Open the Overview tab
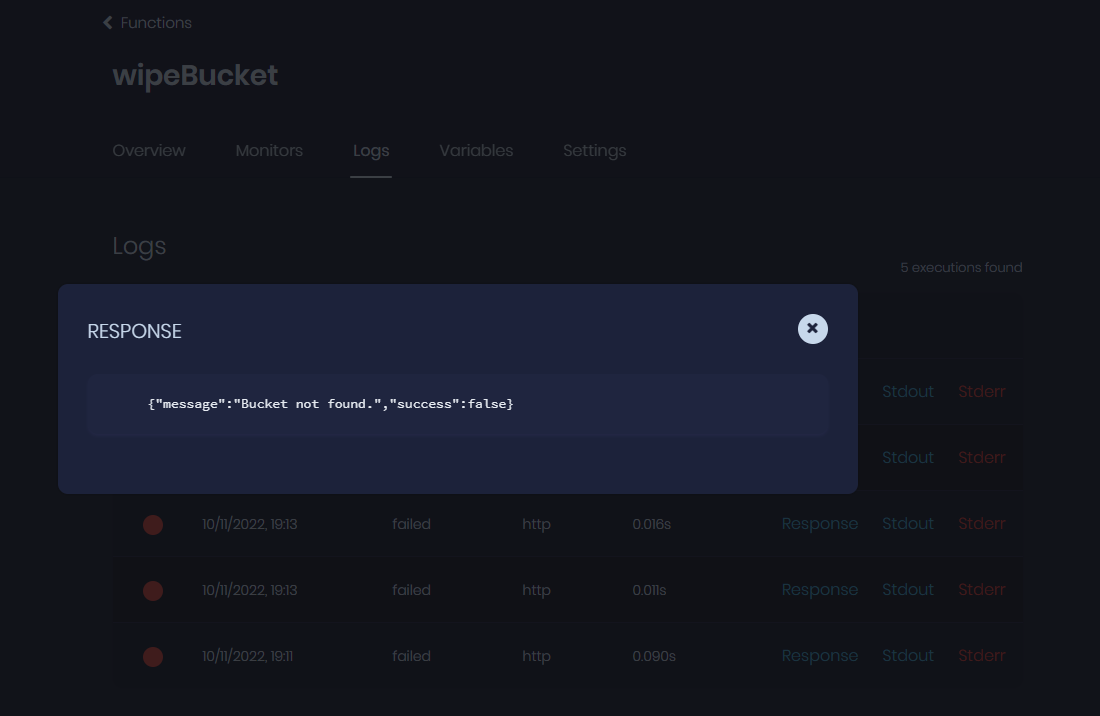 click(x=149, y=151)
